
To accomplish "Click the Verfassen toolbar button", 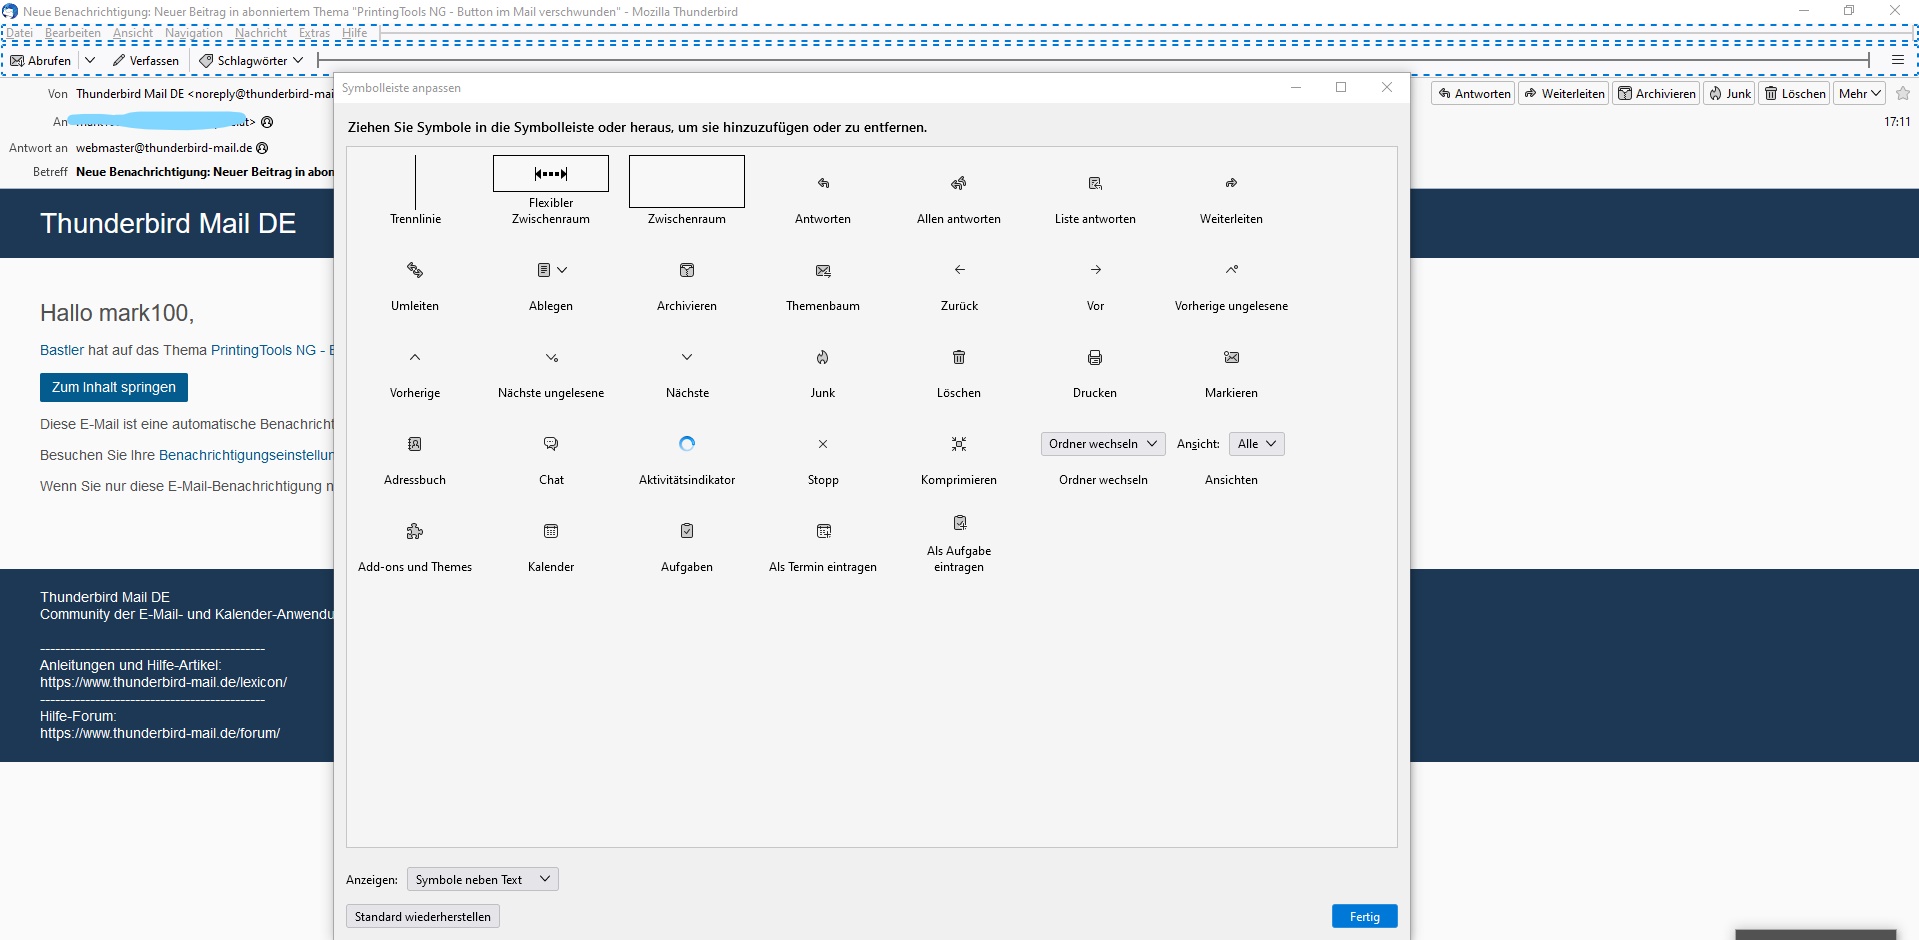I will point(146,61).
